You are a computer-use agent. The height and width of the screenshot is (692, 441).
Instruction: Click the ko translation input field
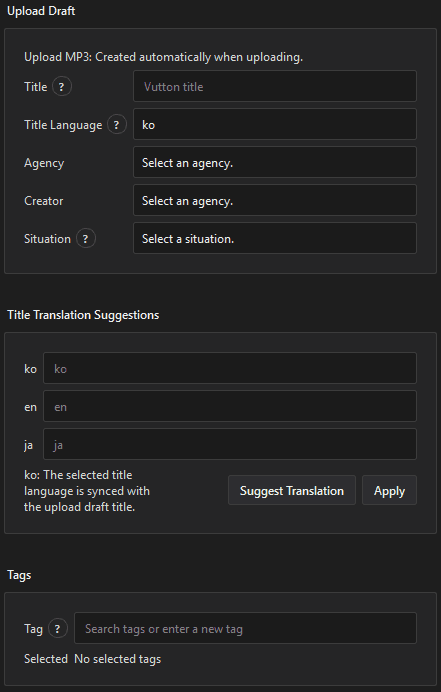point(230,368)
